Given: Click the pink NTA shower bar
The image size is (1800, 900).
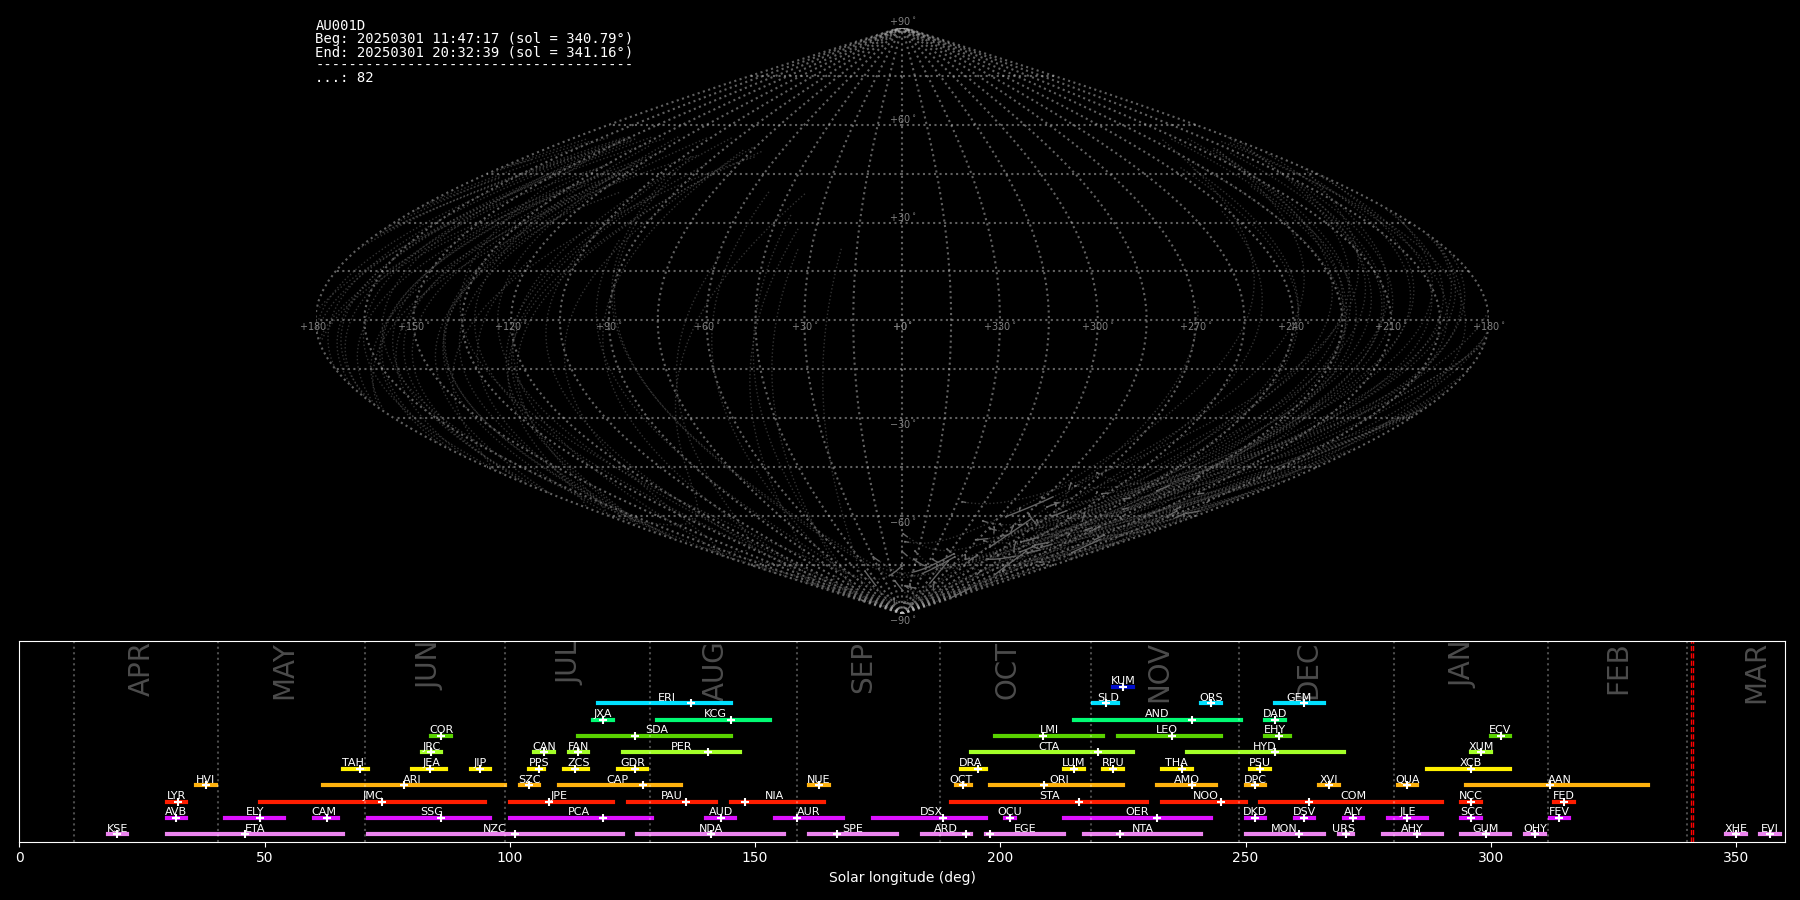Looking at the screenshot, I should click(1142, 834).
